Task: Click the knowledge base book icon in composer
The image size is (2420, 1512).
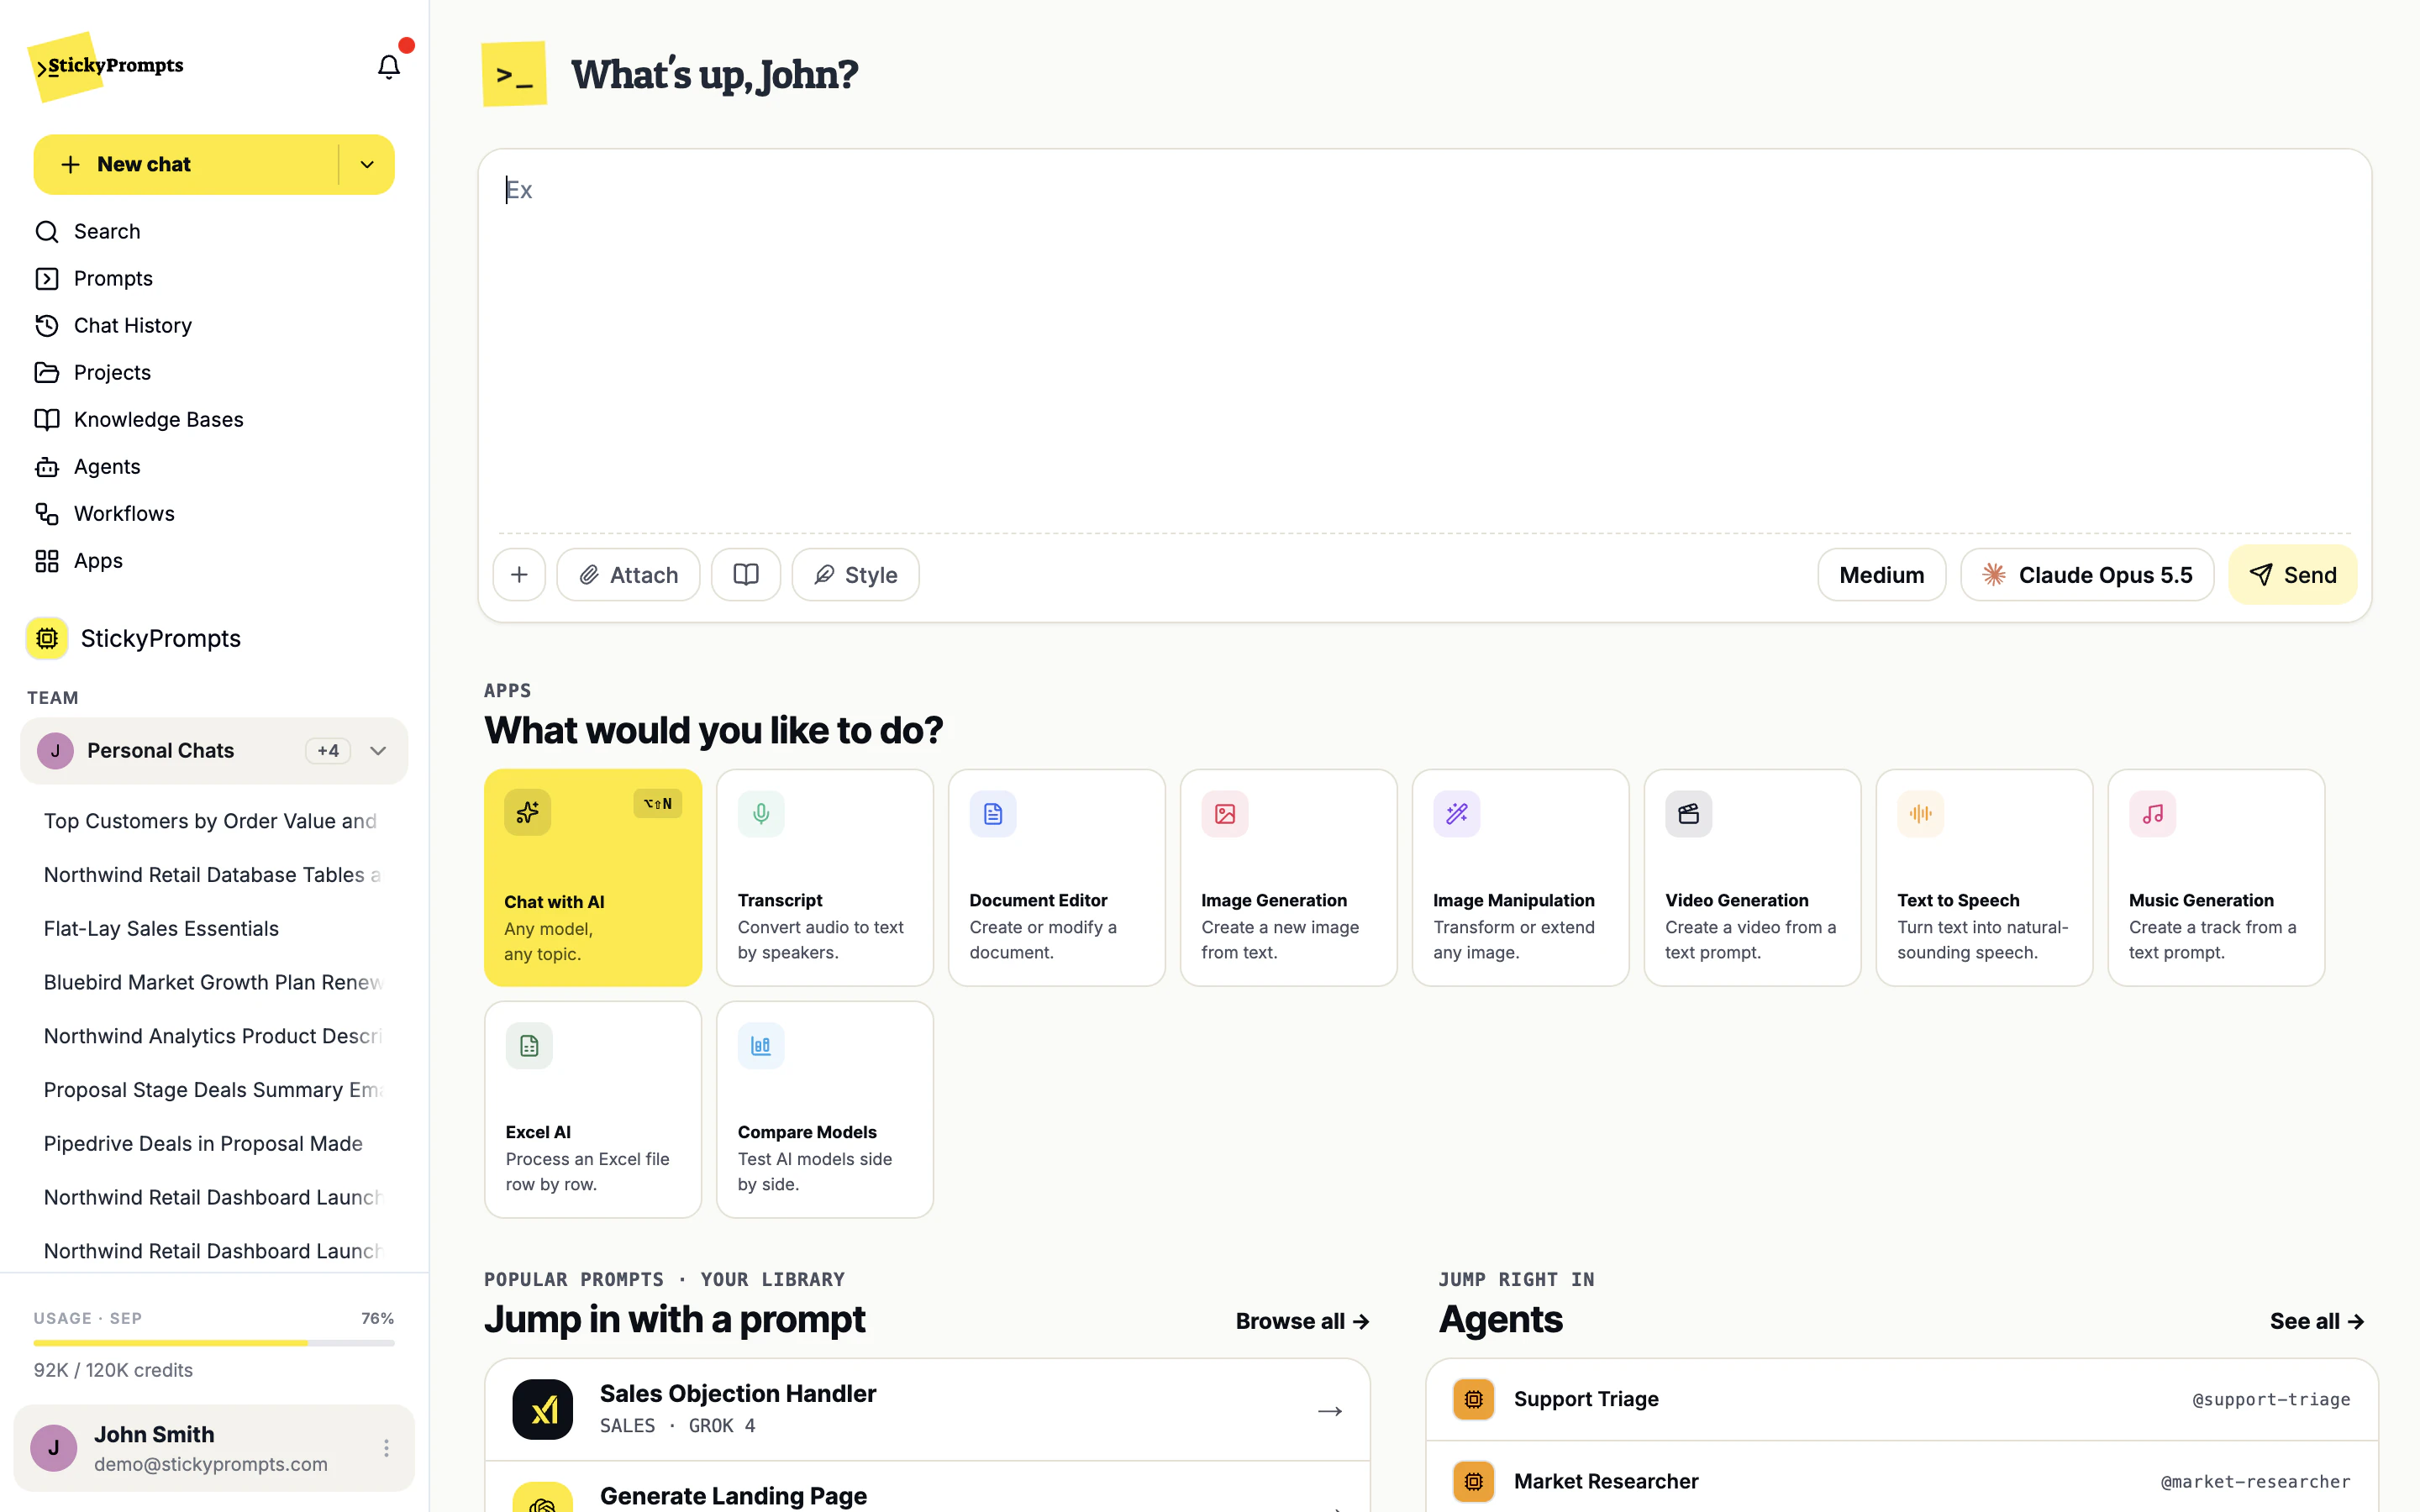Action: (746, 575)
